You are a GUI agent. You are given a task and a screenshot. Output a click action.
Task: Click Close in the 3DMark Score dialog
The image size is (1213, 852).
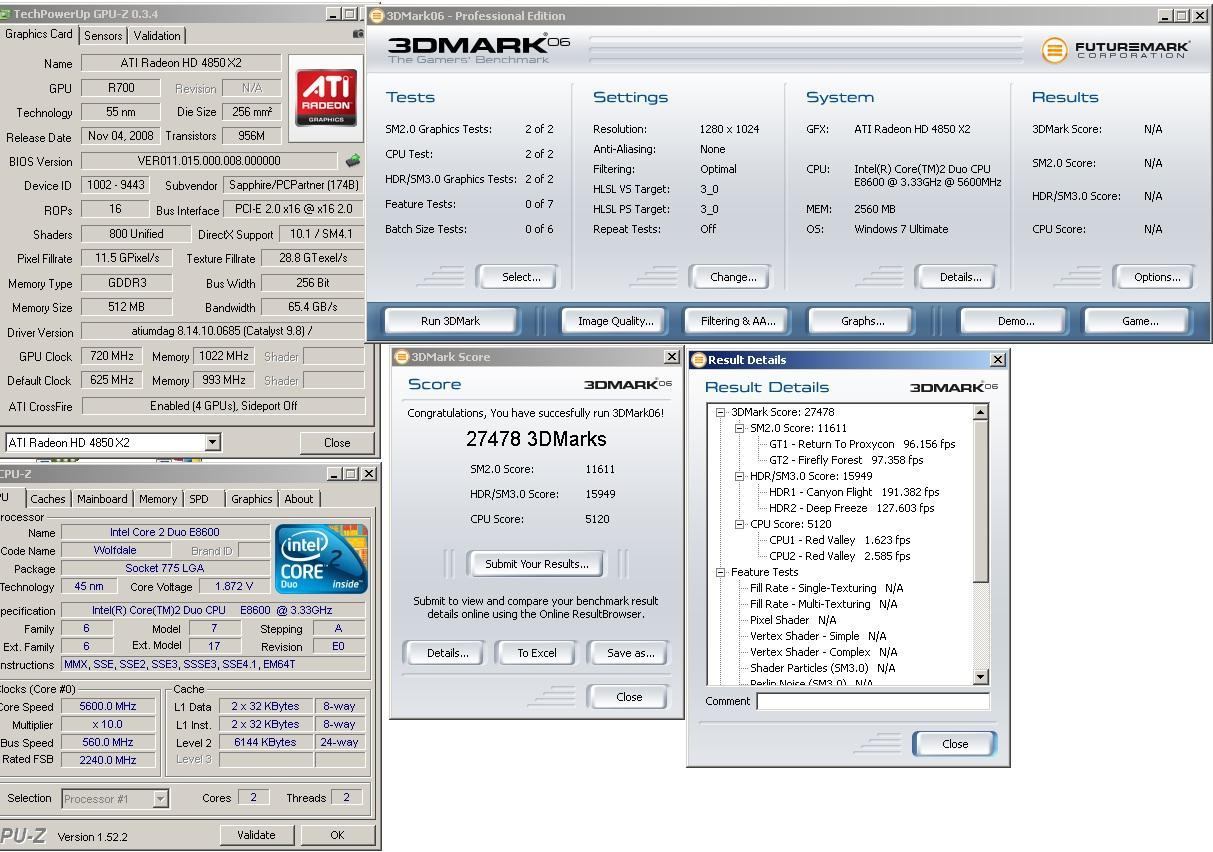click(629, 697)
